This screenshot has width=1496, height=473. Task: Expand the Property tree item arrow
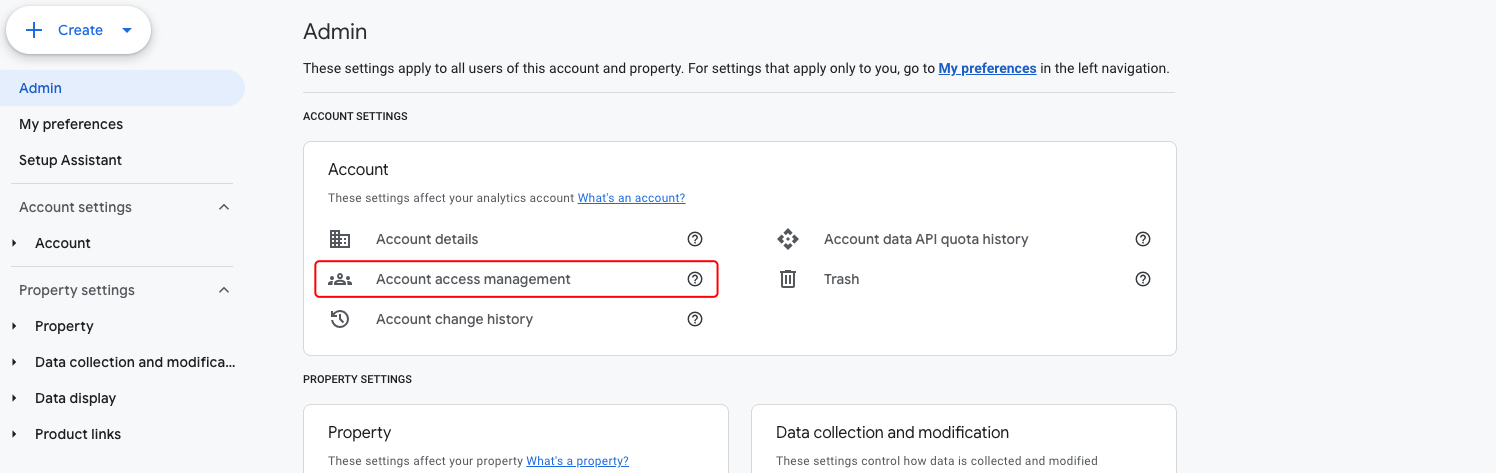[14, 326]
